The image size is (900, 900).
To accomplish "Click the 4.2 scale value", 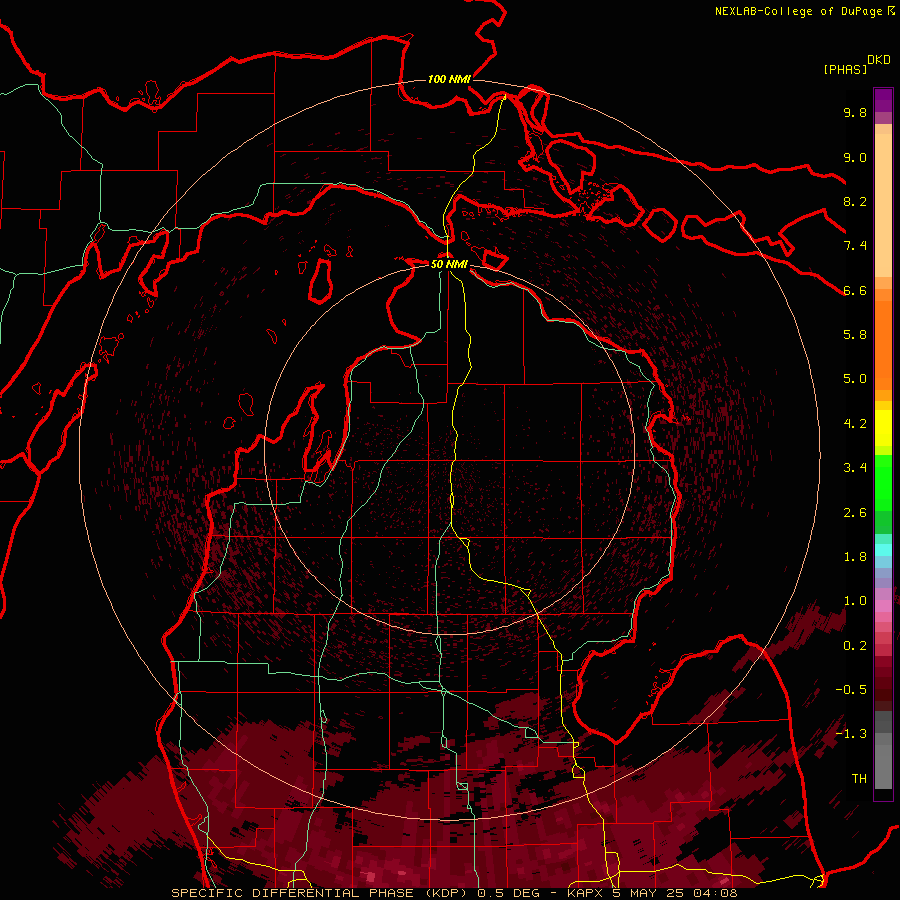I will click(855, 424).
